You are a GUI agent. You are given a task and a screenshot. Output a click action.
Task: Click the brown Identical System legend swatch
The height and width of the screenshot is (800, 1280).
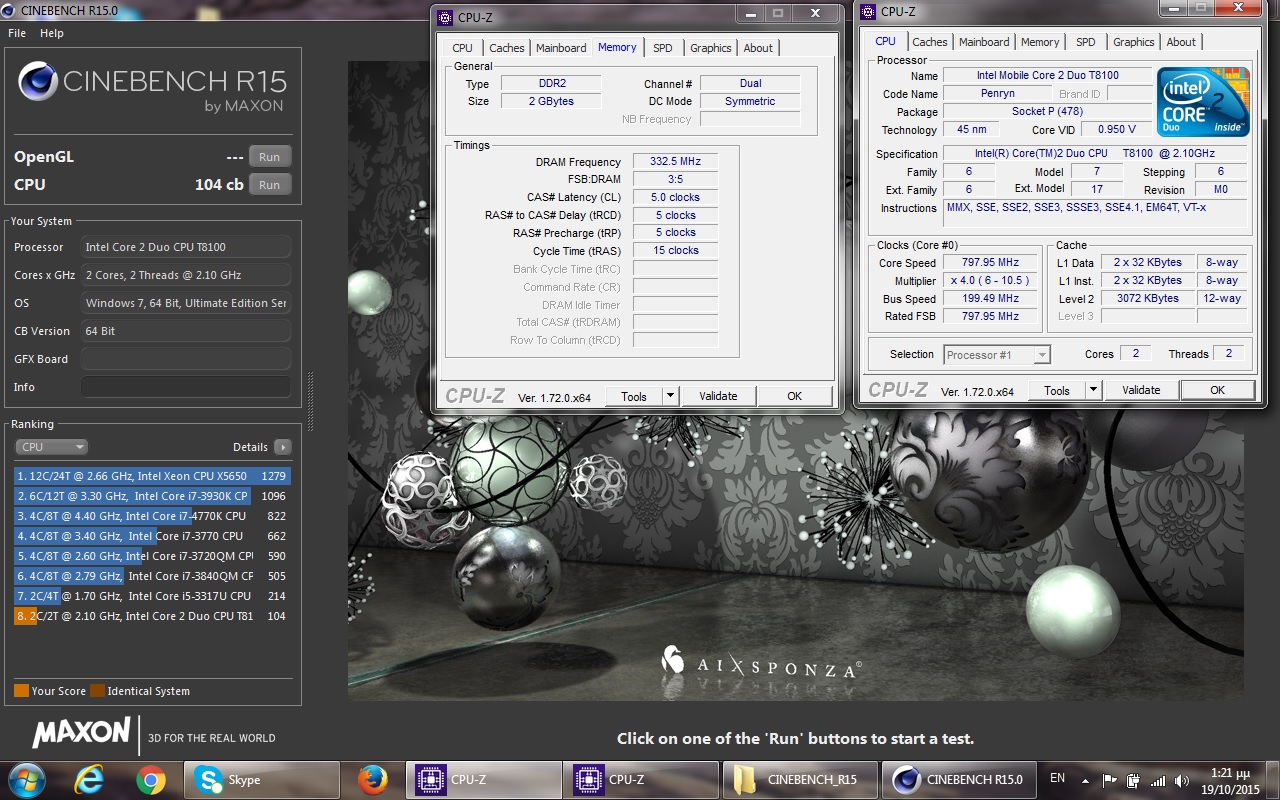point(97,691)
